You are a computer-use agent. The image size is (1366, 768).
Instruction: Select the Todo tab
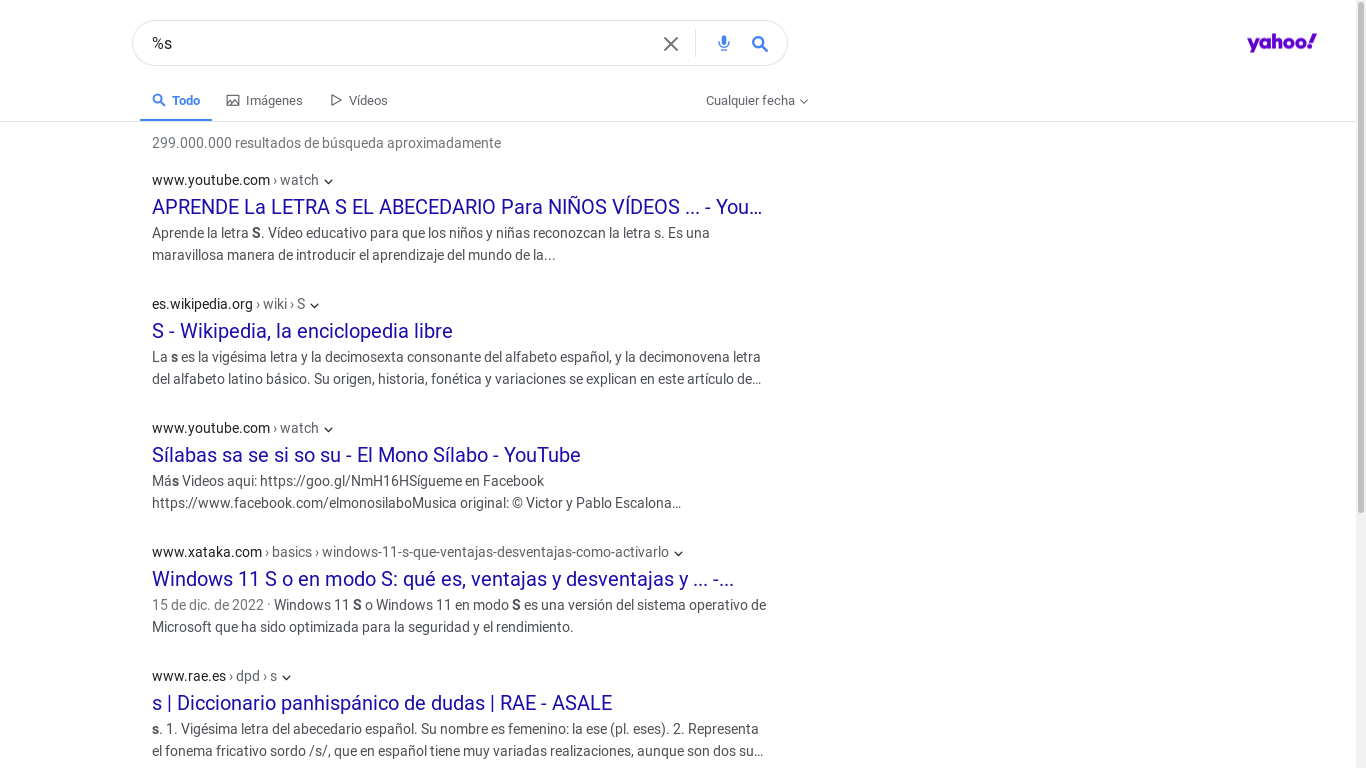coord(176,100)
